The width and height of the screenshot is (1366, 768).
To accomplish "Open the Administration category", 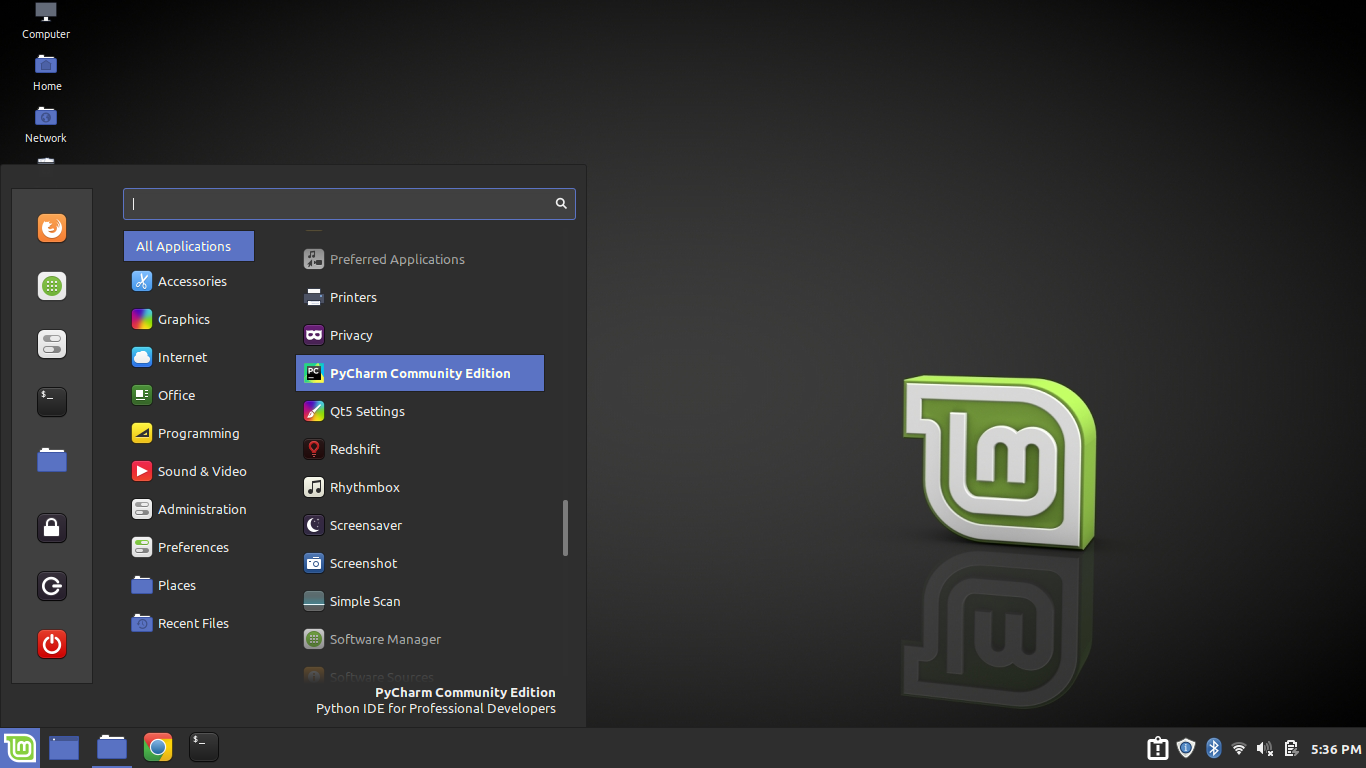I will (x=189, y=510).
